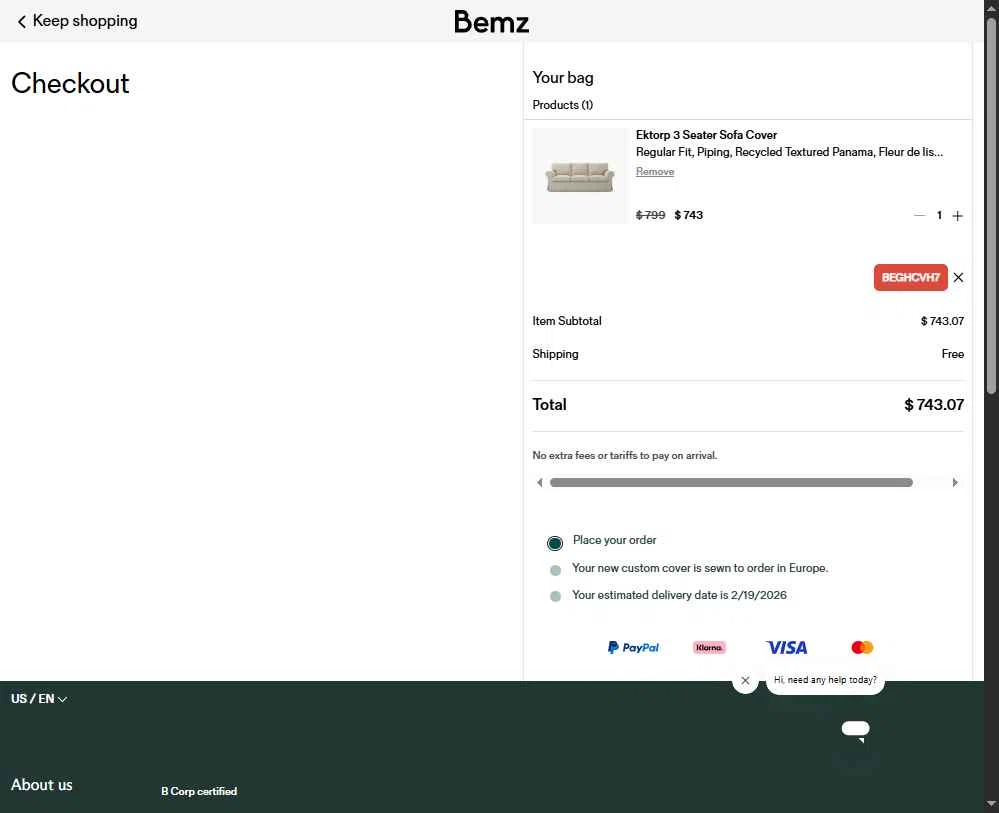
Task: Click the Klarna payment icon
Action: point(709,647)
